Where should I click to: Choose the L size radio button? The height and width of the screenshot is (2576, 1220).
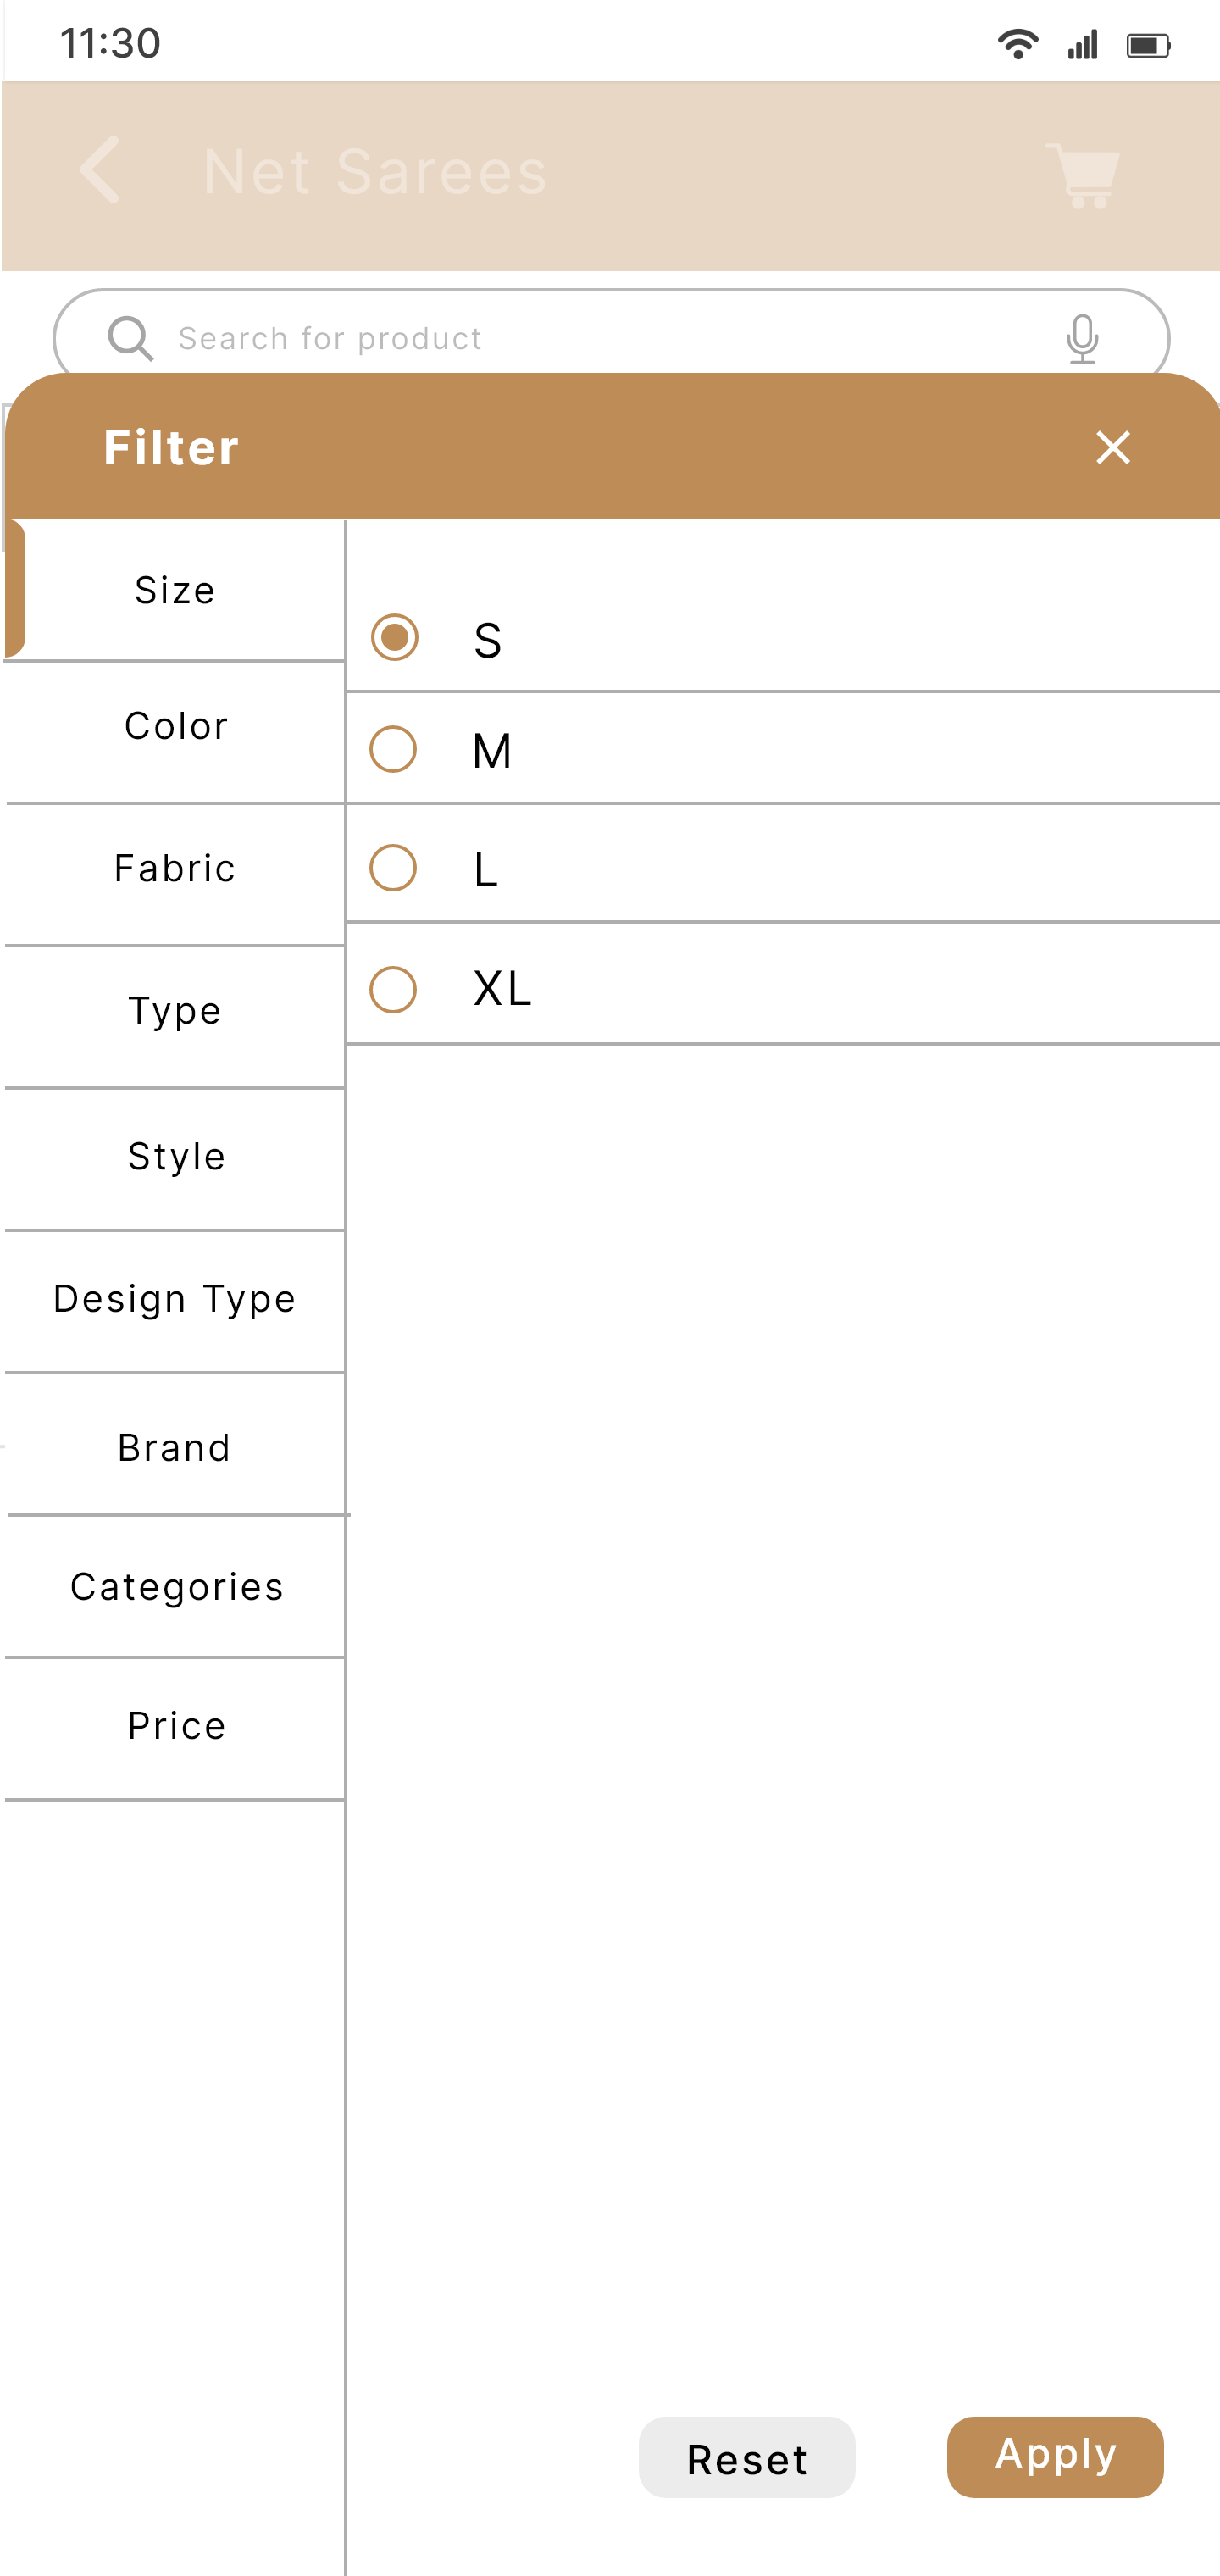[x=393, y=868]
